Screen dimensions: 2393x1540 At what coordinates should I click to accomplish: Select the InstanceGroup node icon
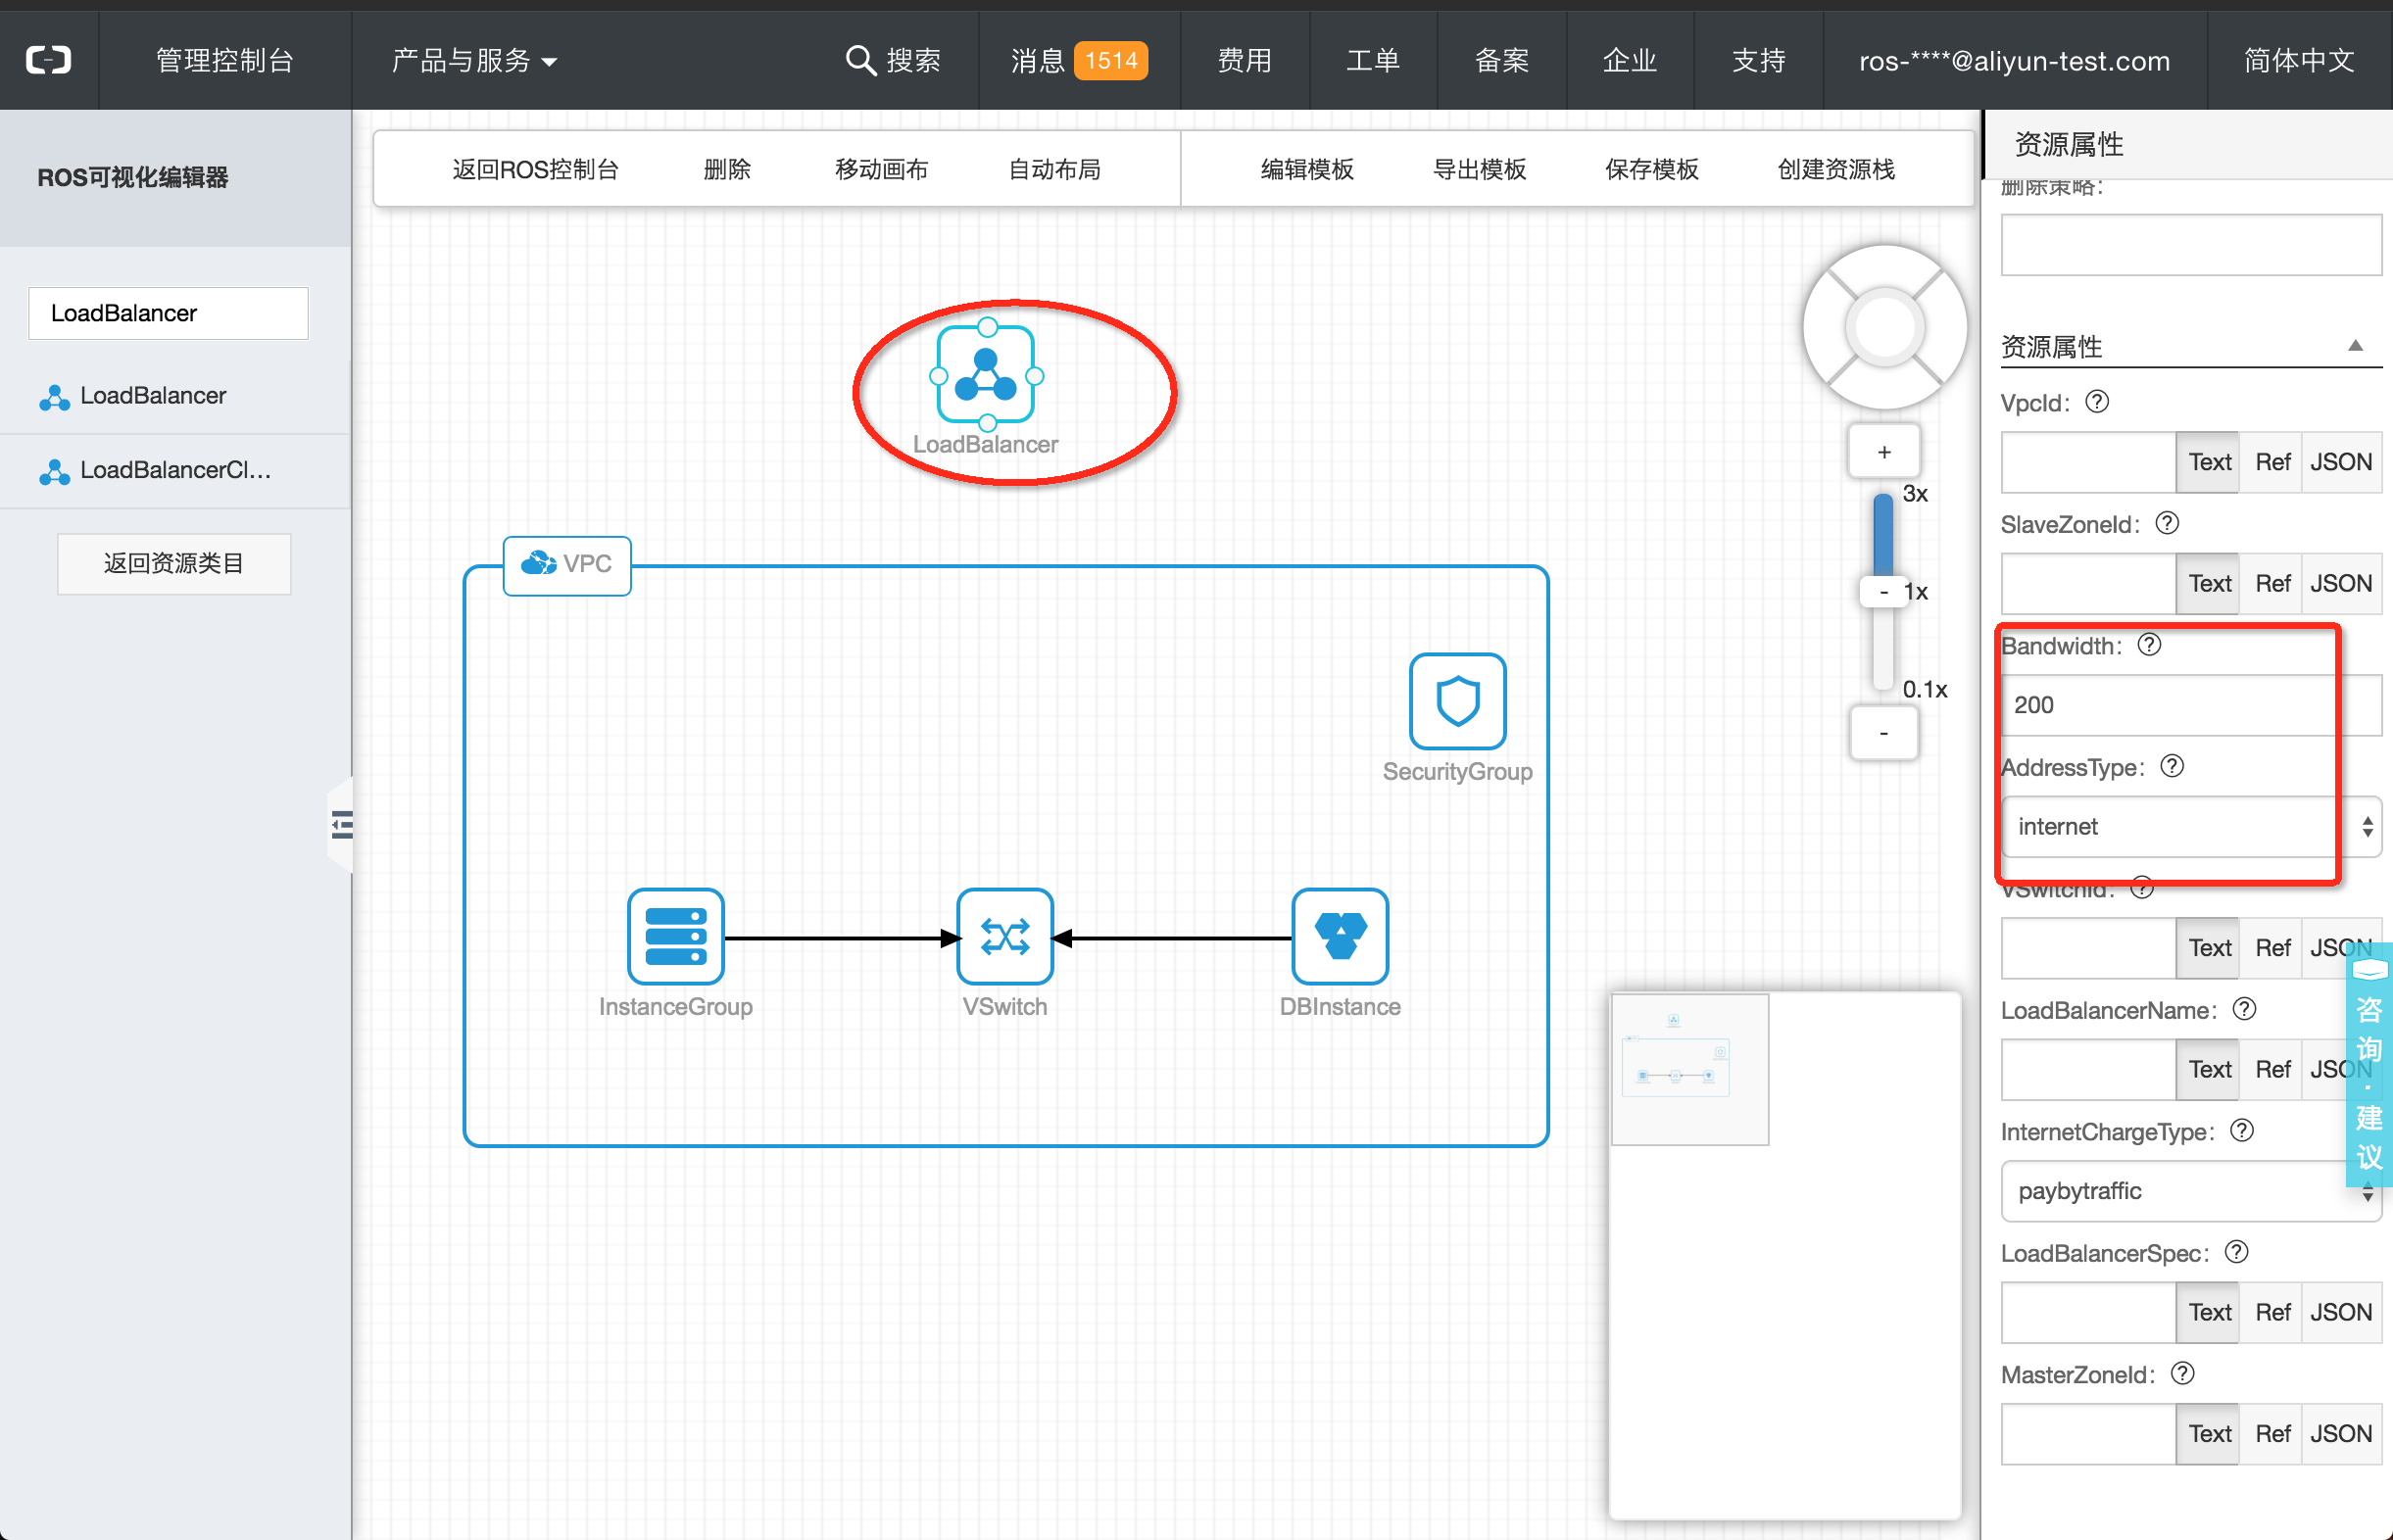pos(675,937)
